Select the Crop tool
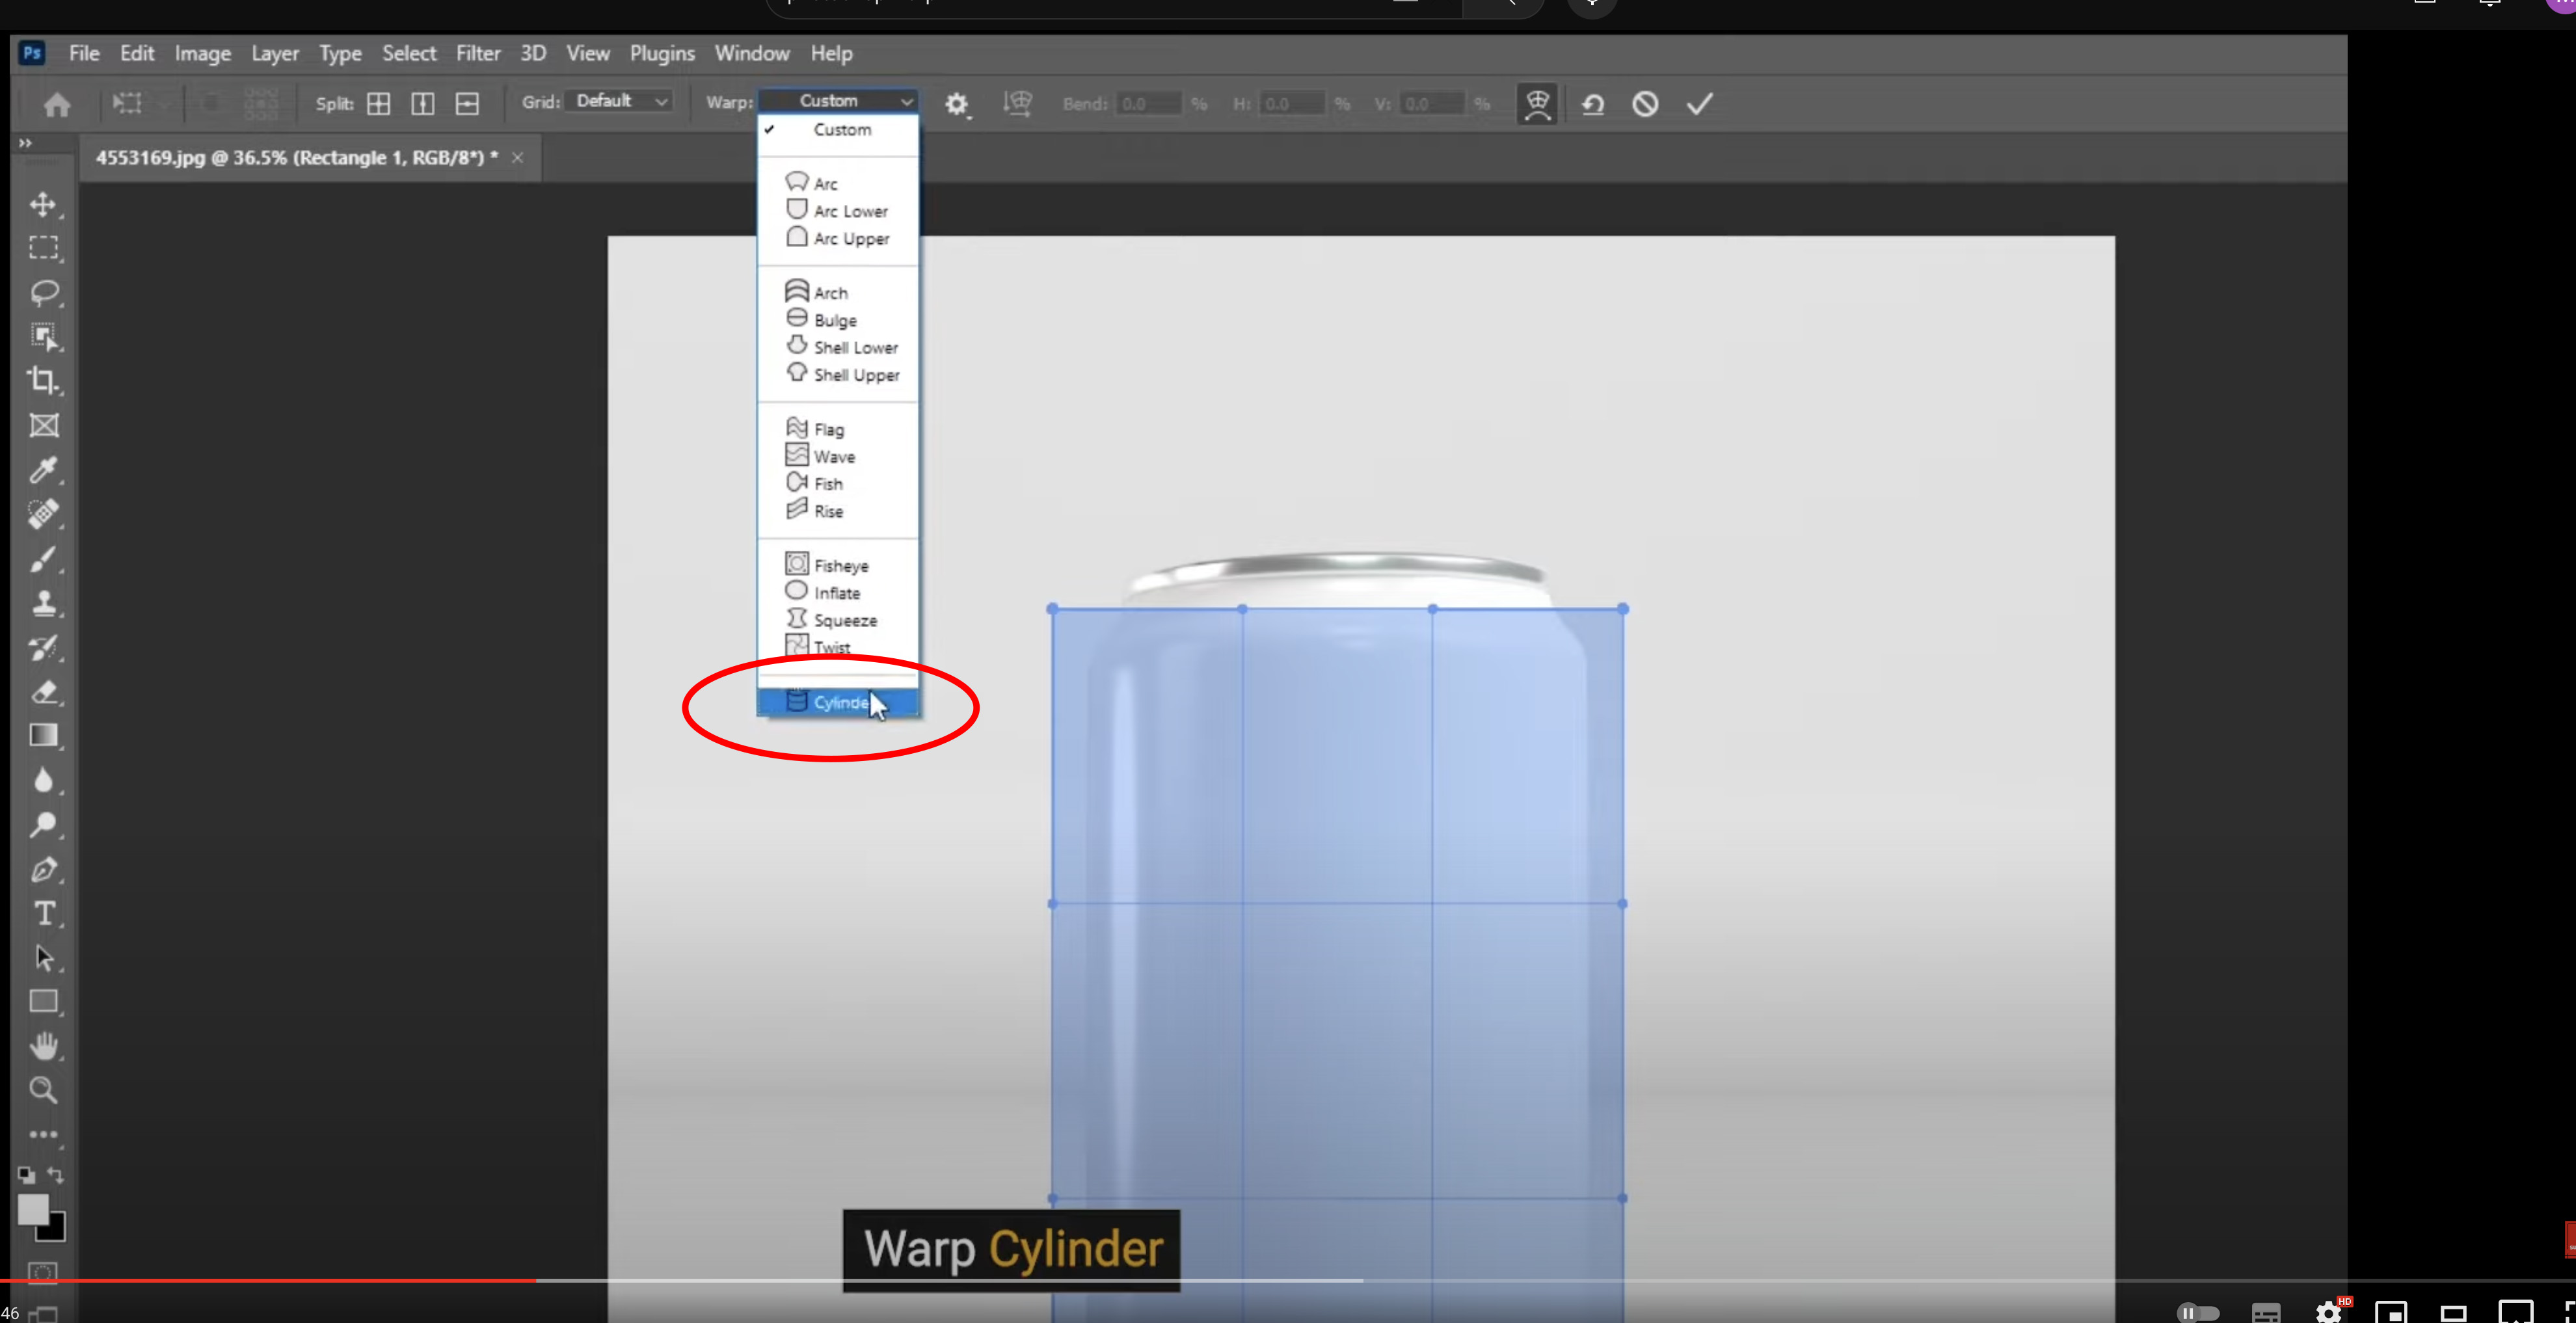2576x1323 pixels. coord(44,380)
